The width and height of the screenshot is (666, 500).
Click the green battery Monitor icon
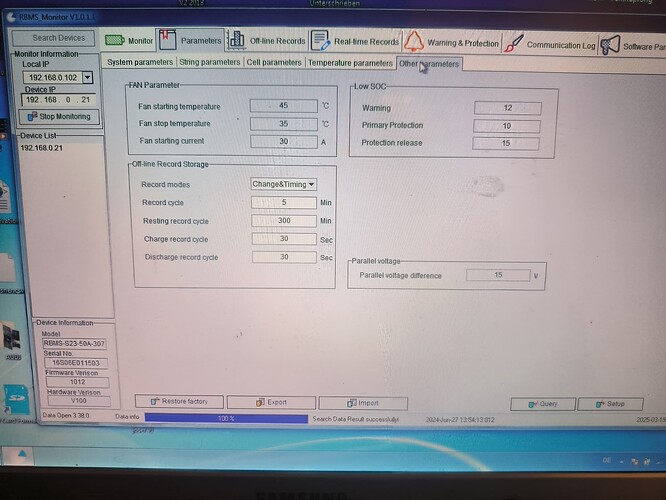click(x=114, y=40)
